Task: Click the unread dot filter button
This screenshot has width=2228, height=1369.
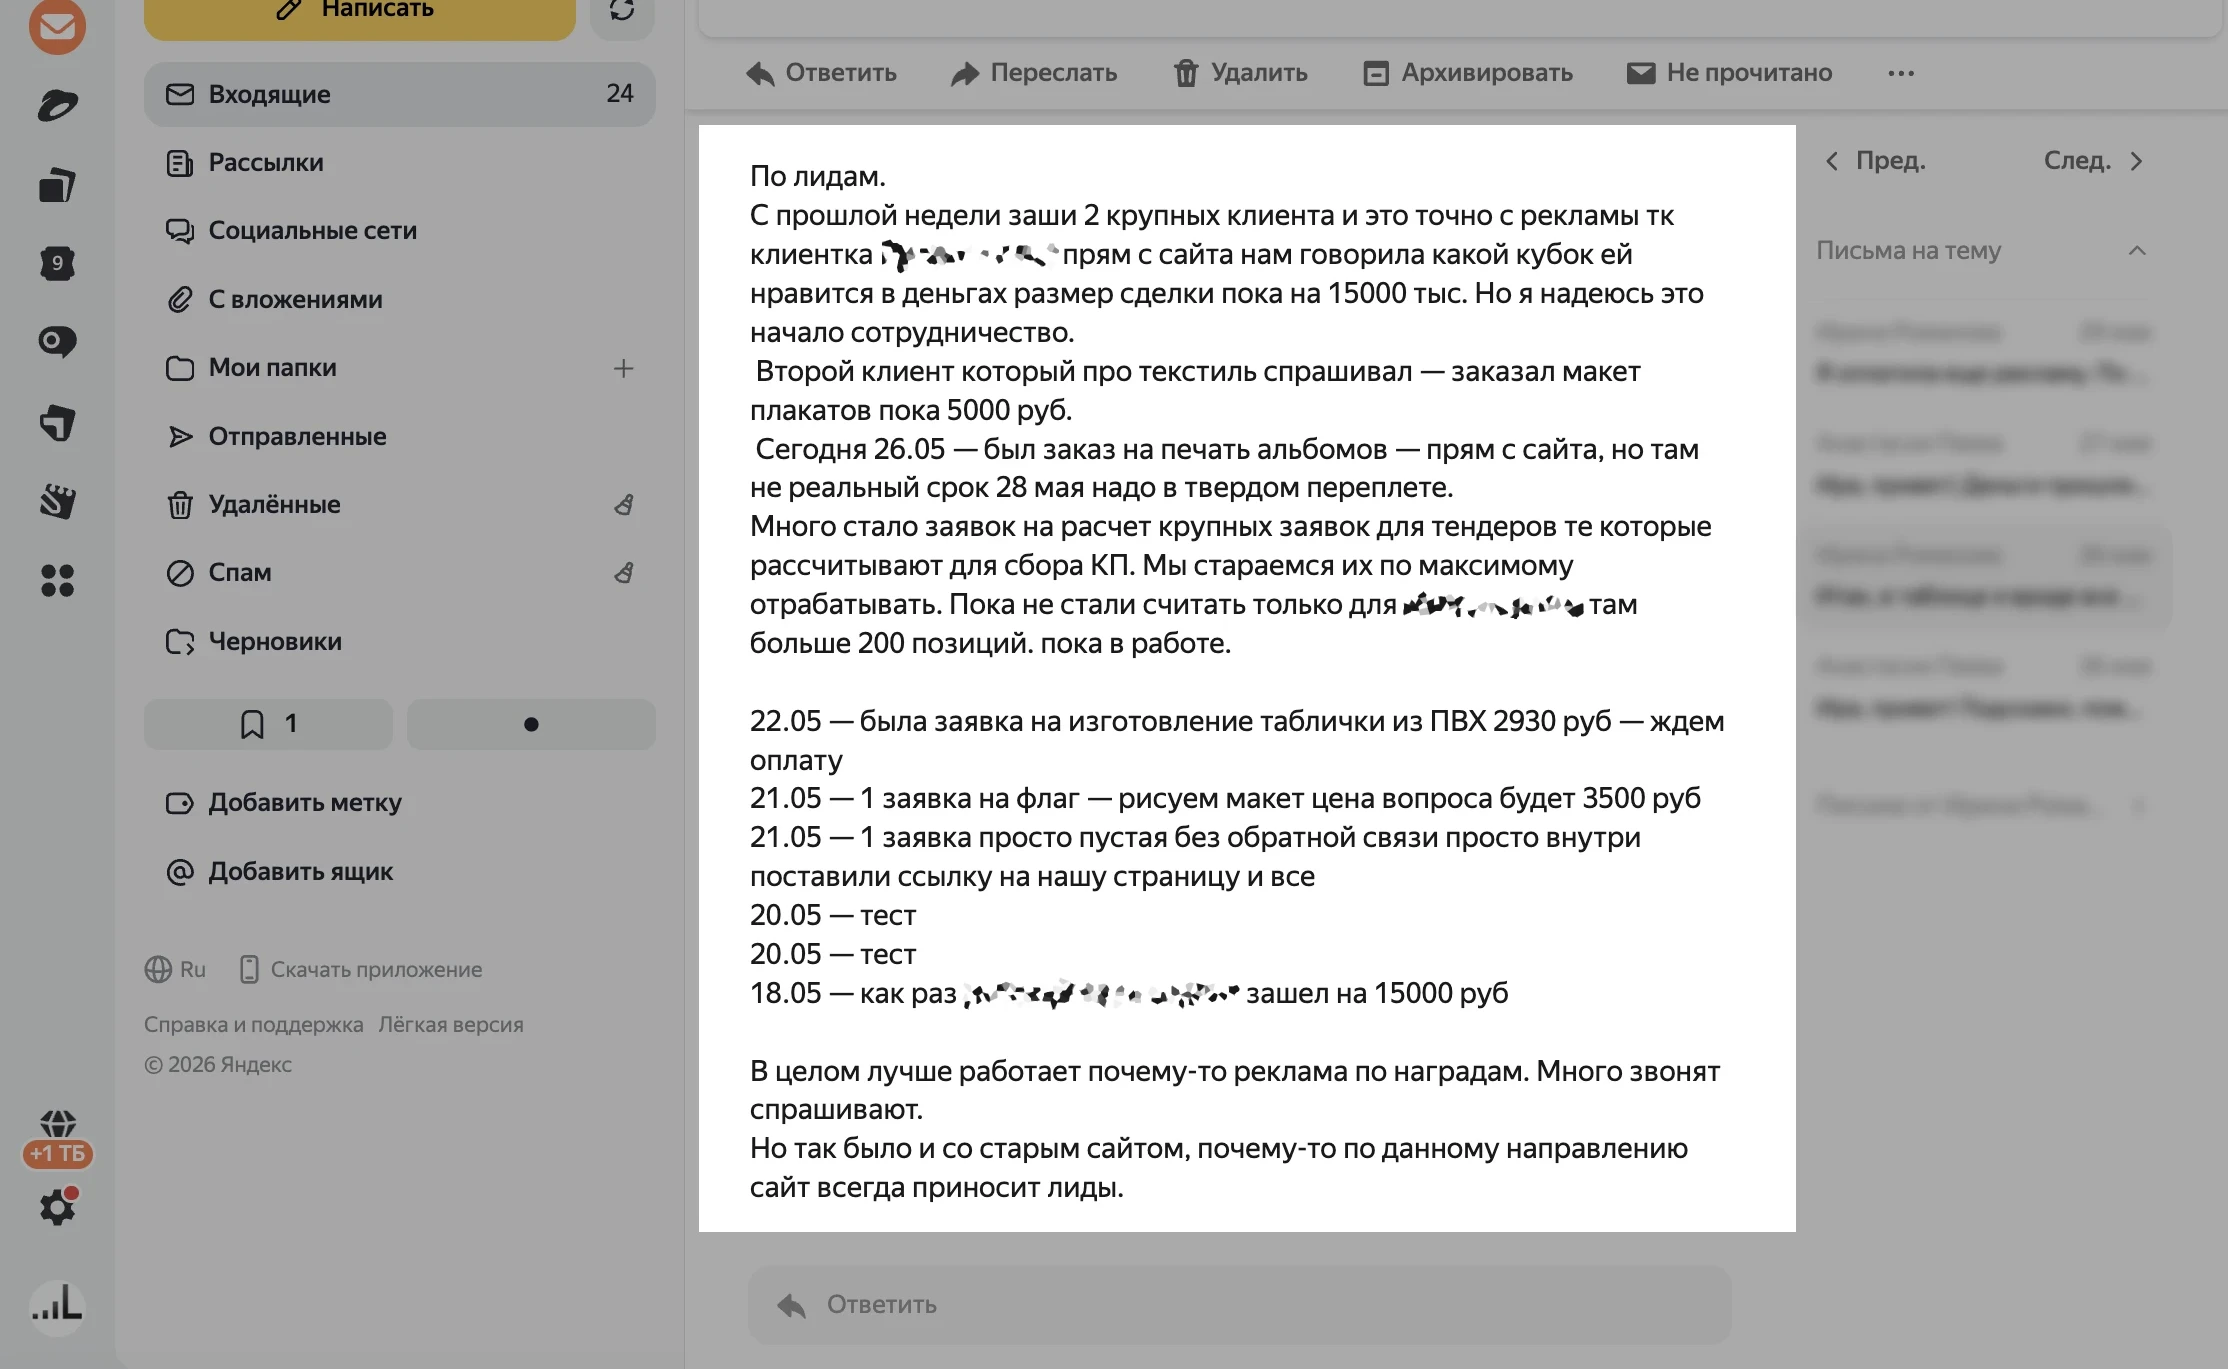Action: pyautogui.click(x=531, y=724)
